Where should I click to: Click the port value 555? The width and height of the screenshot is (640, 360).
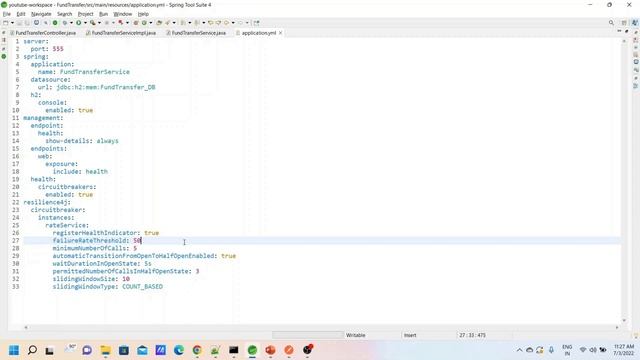coord(58,49)
